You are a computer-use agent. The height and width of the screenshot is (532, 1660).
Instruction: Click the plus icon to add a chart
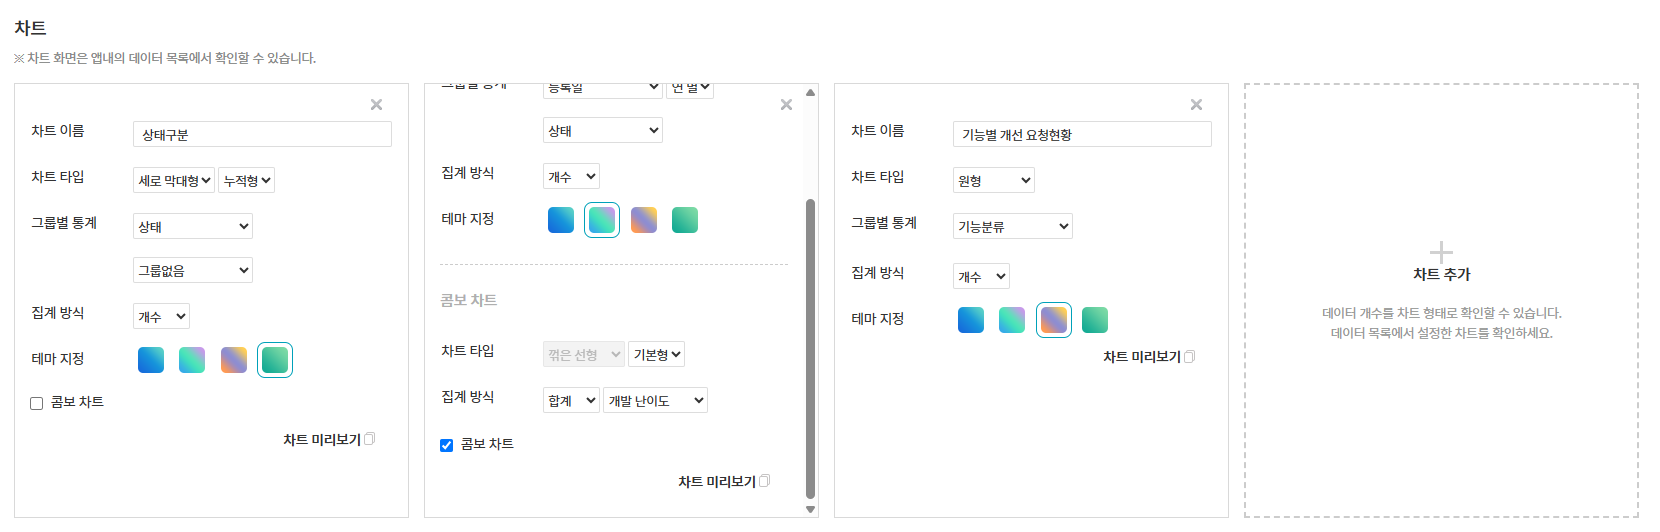click(x=1441, y=252)
